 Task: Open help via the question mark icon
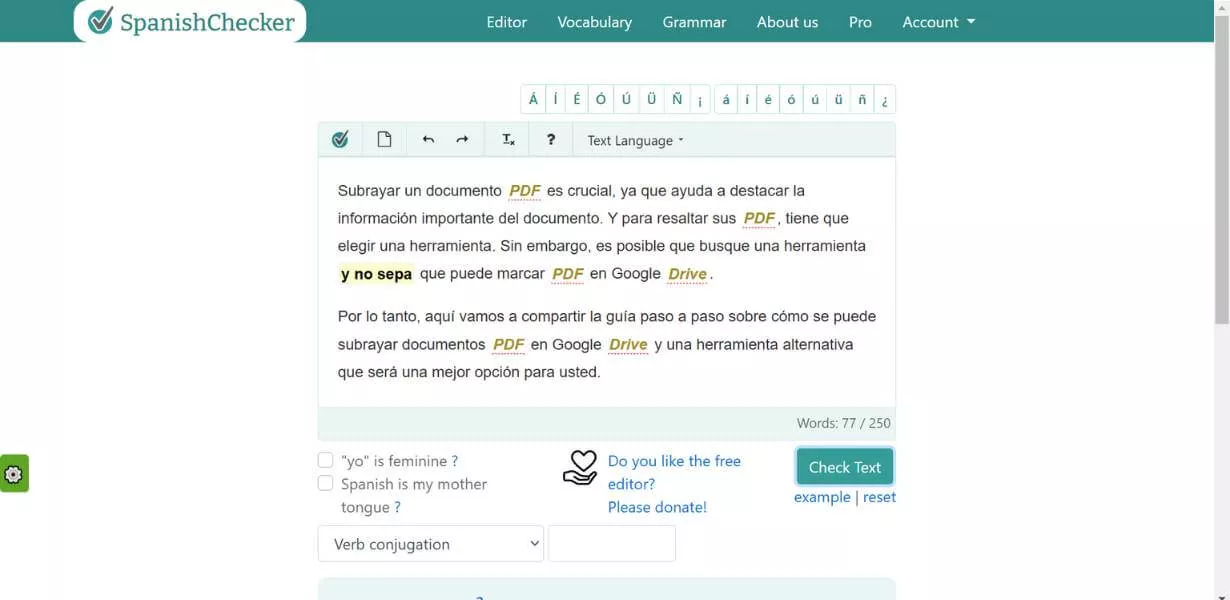(551, 139)
